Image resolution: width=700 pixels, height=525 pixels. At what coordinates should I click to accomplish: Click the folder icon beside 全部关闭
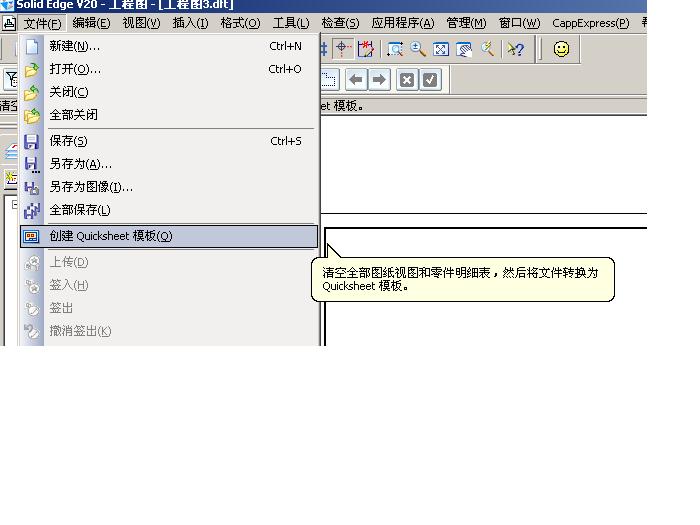[32, 116]
